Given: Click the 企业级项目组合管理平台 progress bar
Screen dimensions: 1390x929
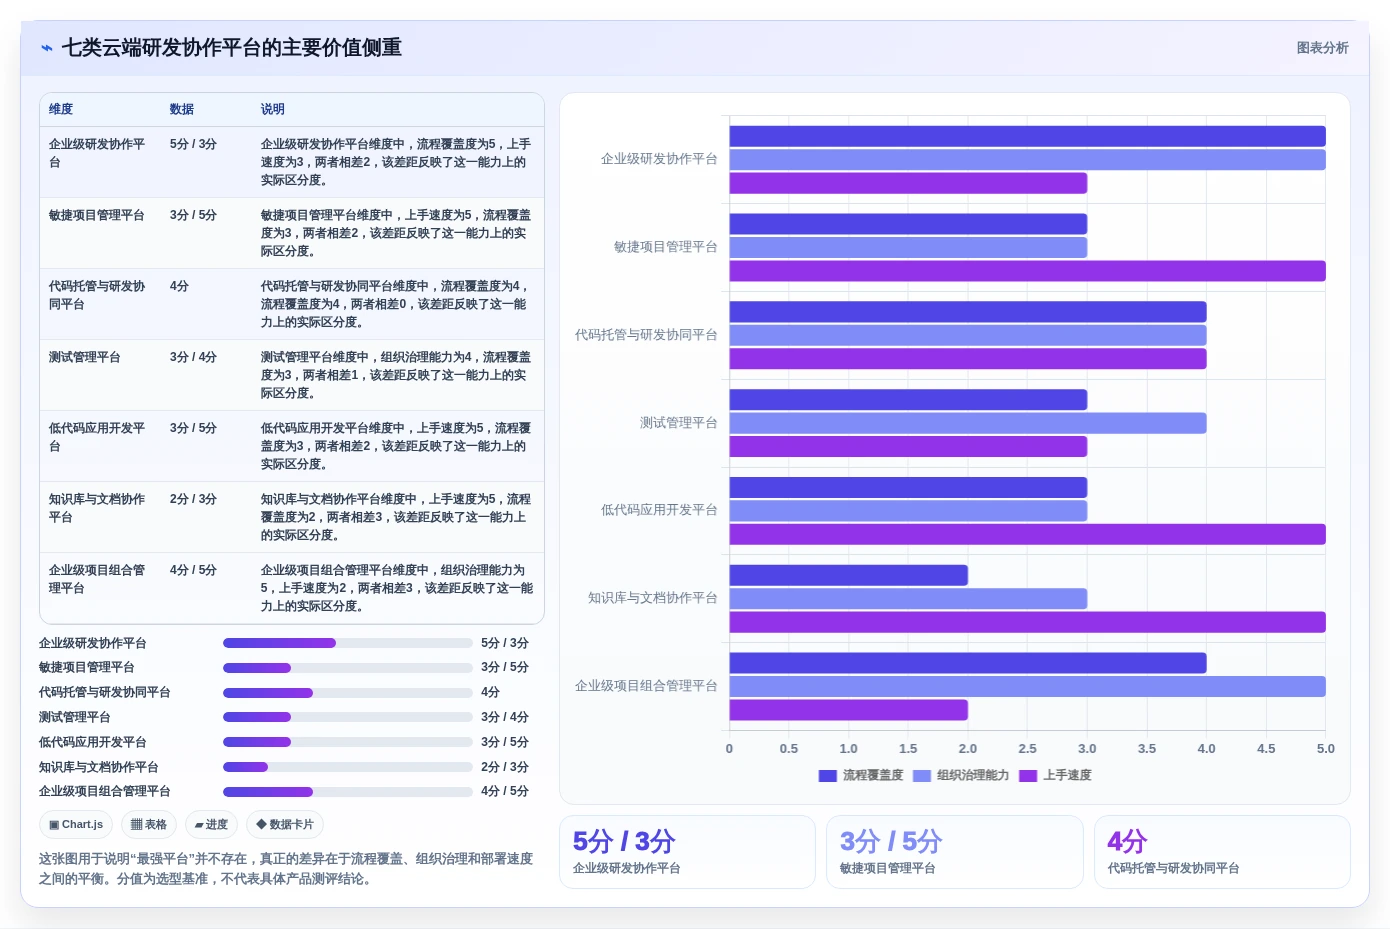Looking at the screenshot, I should 348,792.
